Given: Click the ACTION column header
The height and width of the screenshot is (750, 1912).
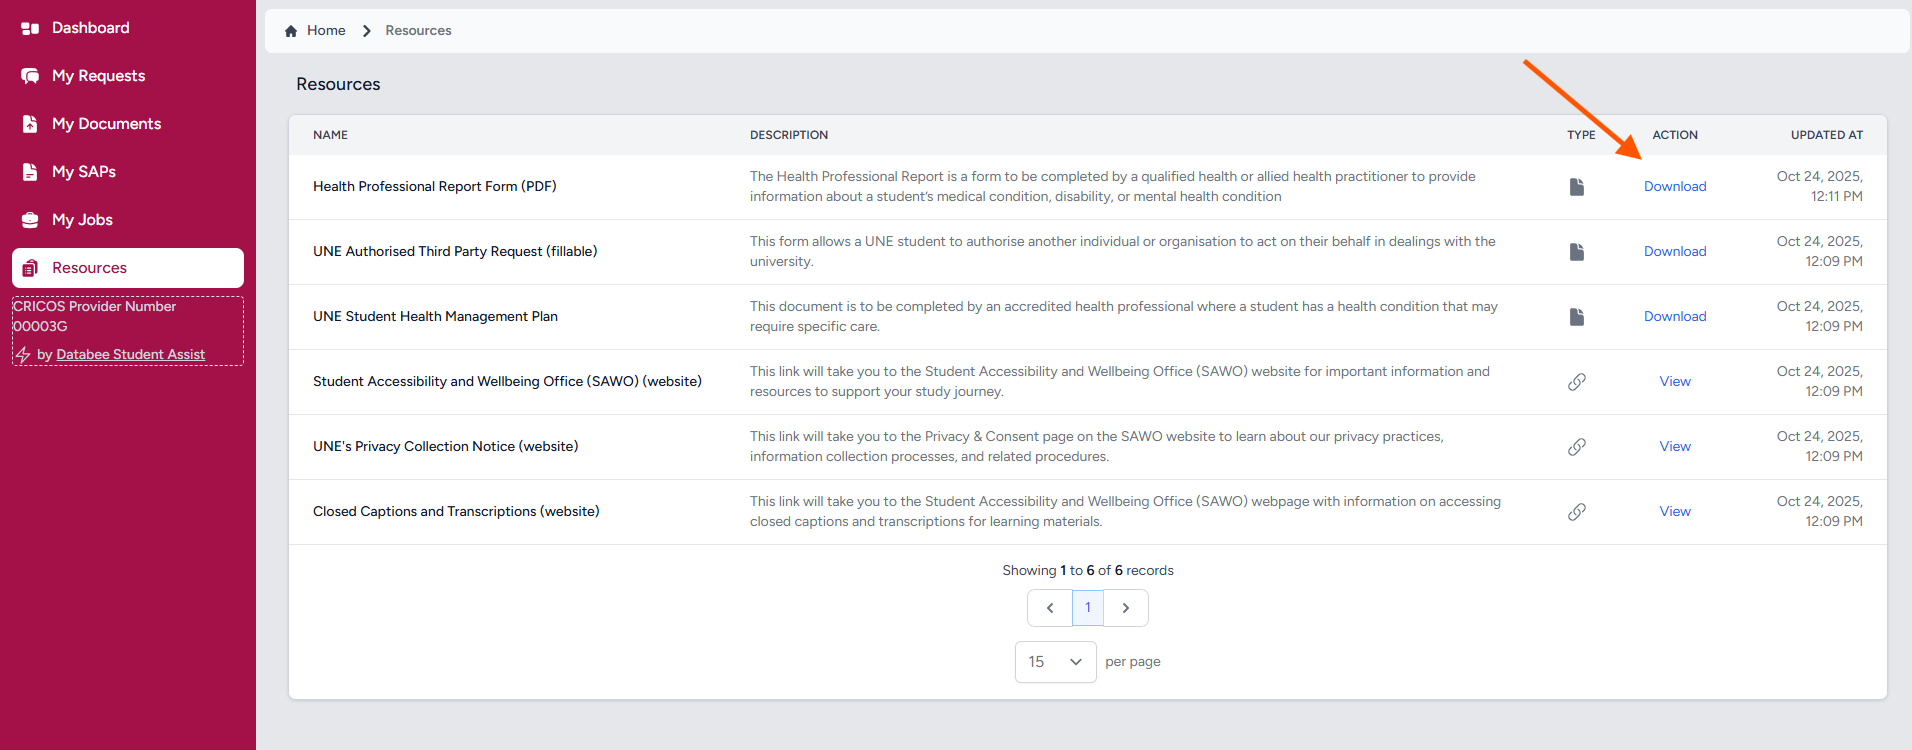Looking at the screenshot, I should click(x=1675, y=135).
